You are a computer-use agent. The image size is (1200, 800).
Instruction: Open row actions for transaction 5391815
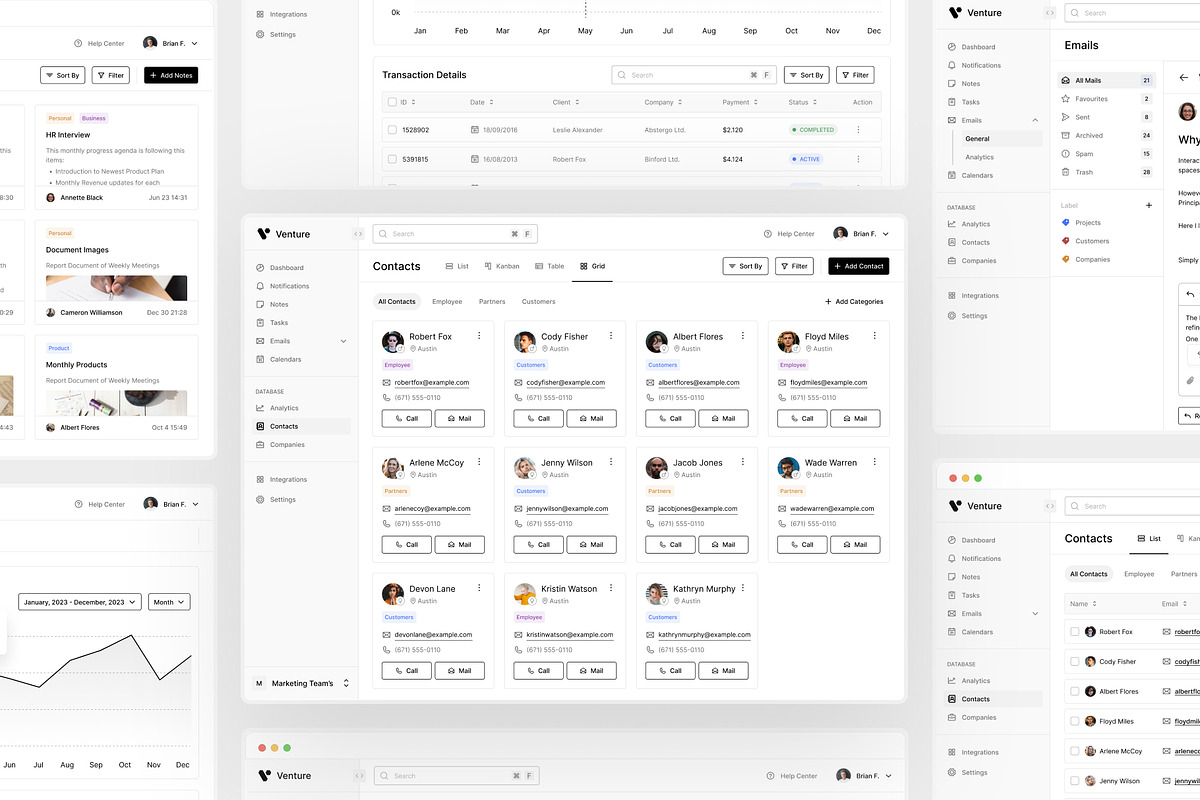coord(858,159)
